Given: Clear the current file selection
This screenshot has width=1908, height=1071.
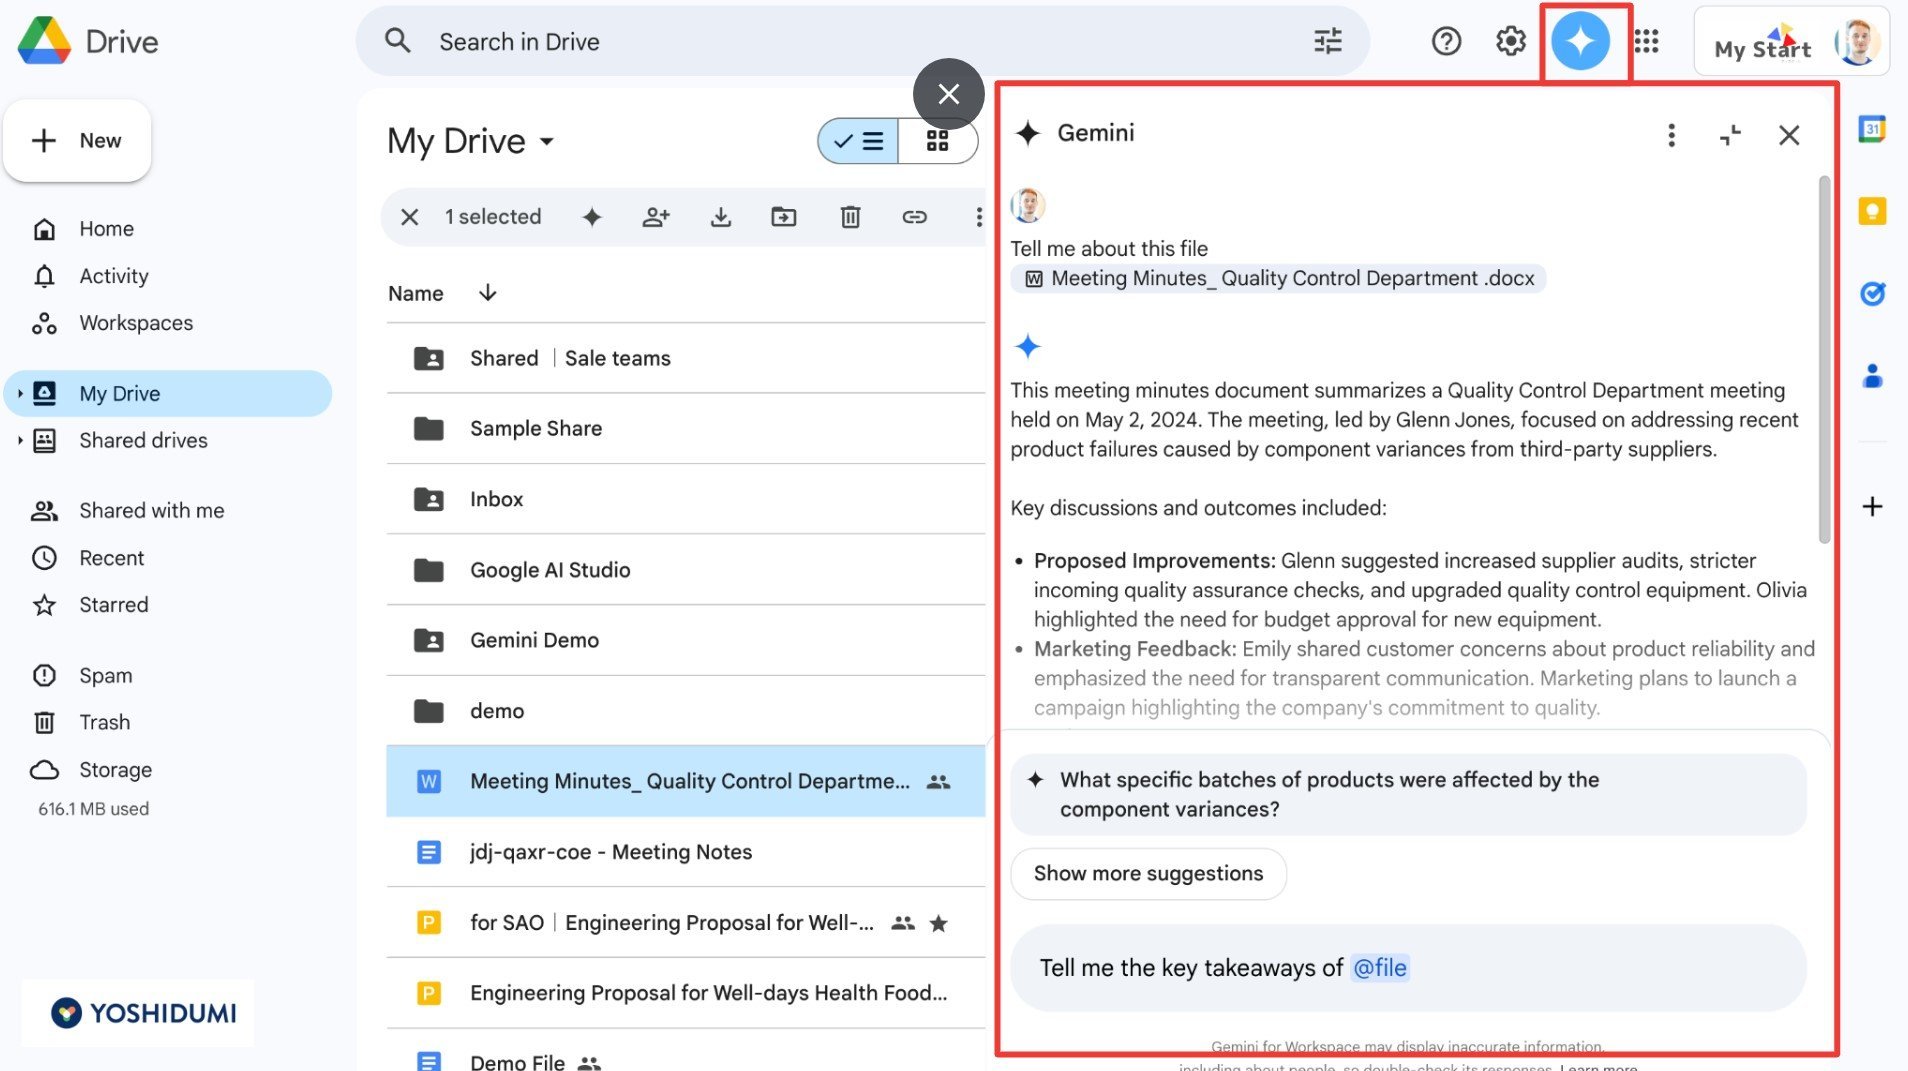Looking at the screenshot, I should (x=410, y=217).
